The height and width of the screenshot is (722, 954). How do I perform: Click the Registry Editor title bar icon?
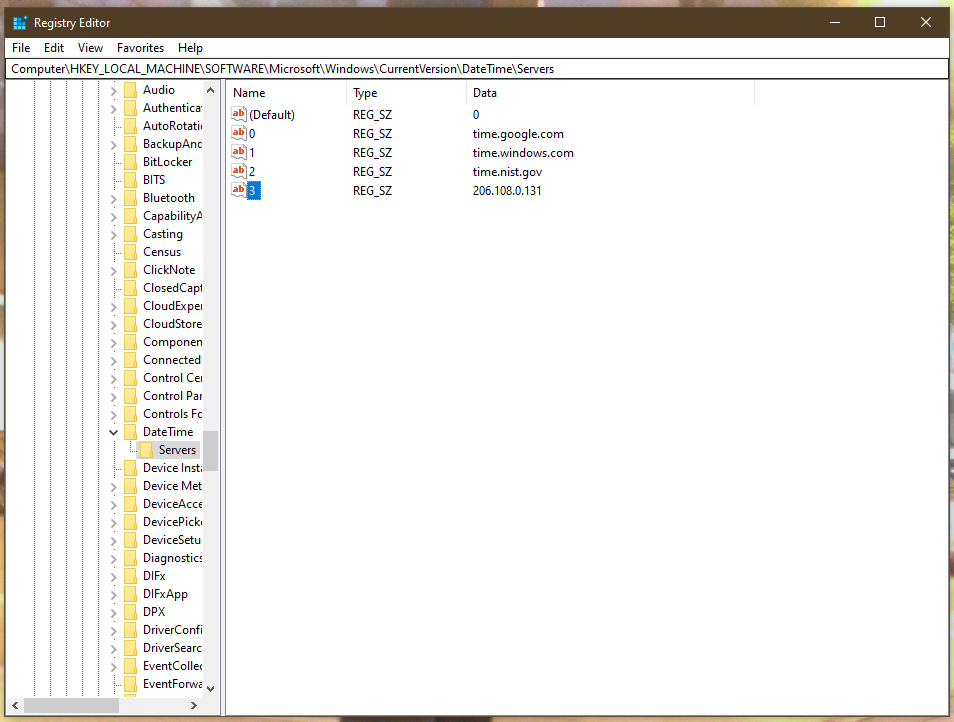click(x=19, y=21)
